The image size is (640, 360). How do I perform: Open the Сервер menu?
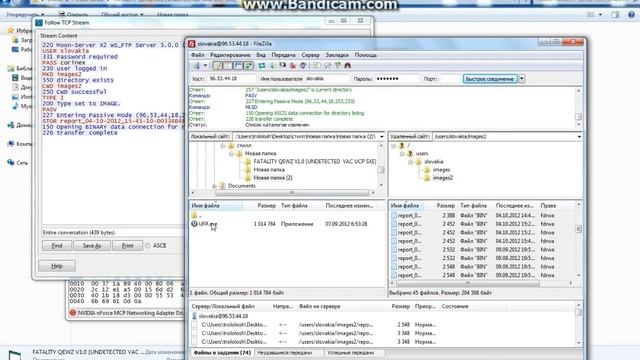click(x=311, y=55)
